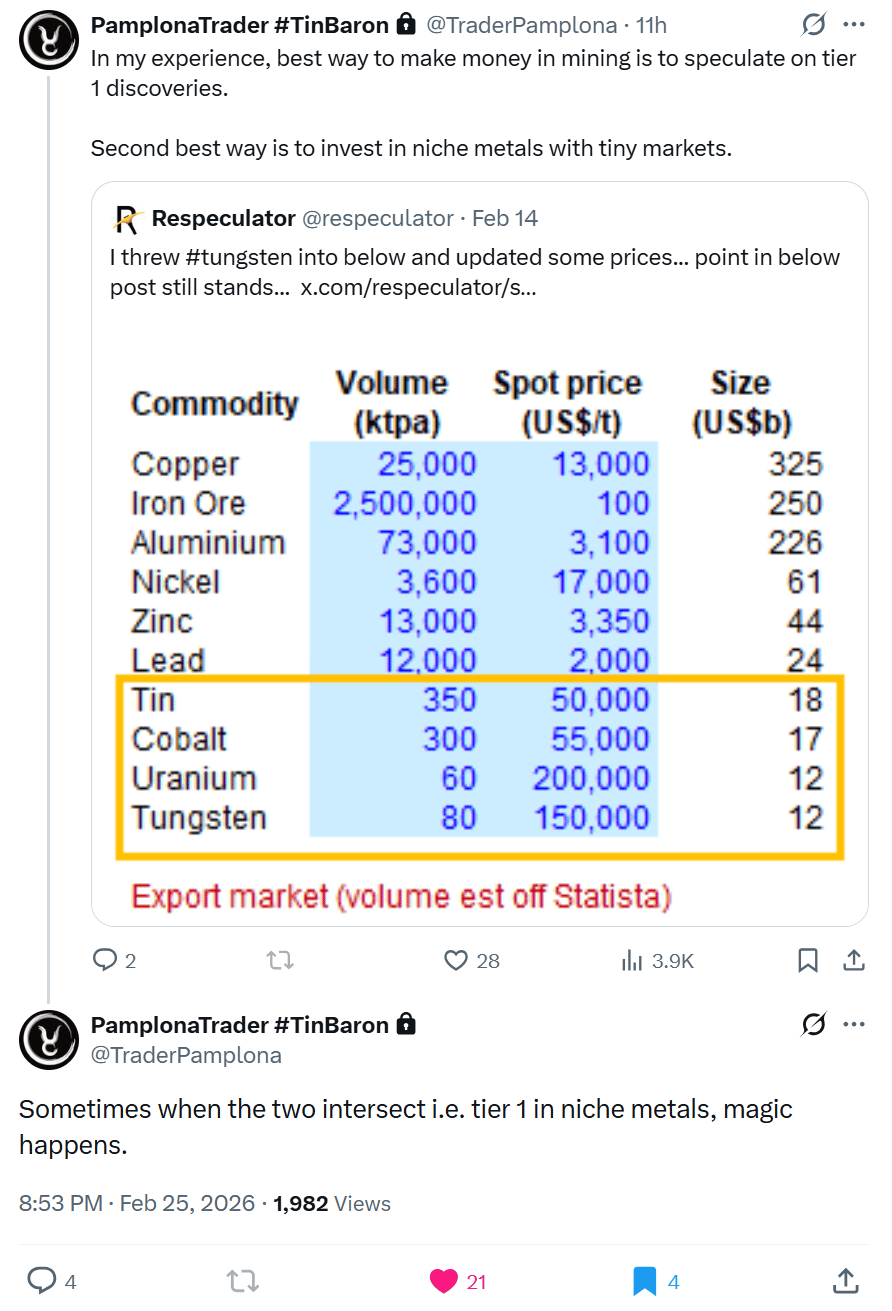Image resolution: width=892 pixels, height=1311 pixels.
Task: Share the main tweet at bottom
Action: click(845, 1281)
